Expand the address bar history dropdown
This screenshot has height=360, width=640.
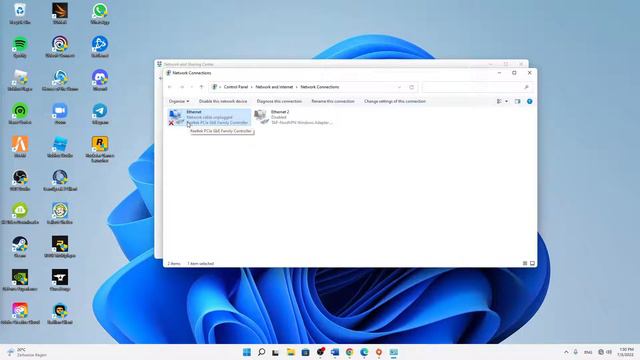[x=399, y=87]
